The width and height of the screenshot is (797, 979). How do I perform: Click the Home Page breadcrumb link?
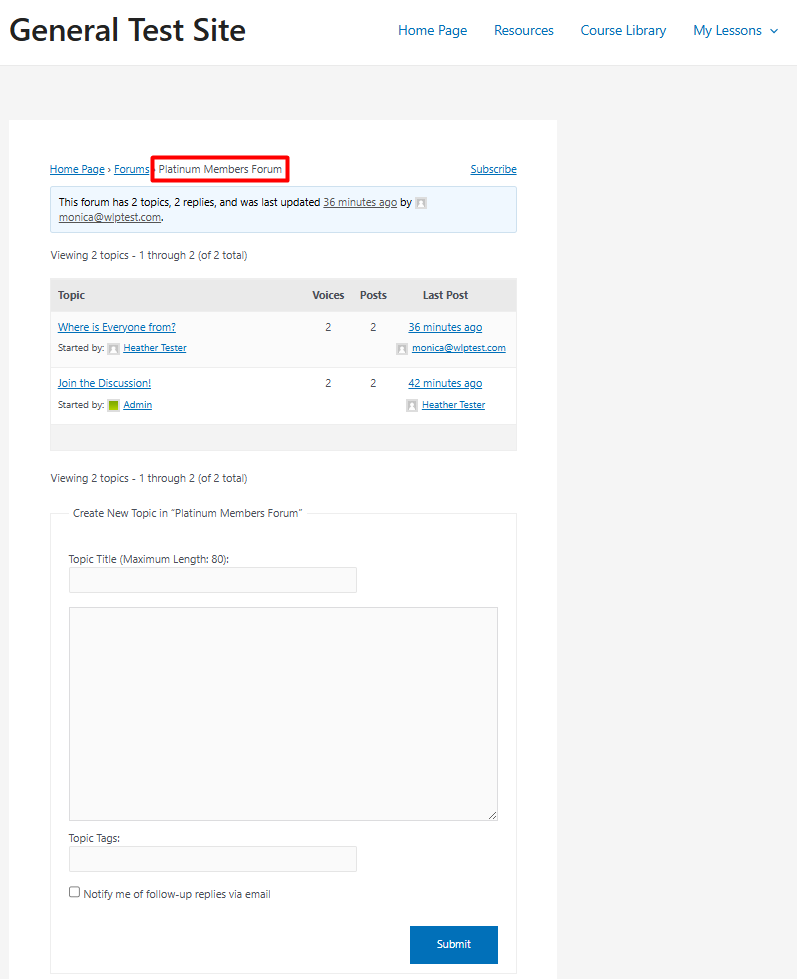(x=77, y=169)
